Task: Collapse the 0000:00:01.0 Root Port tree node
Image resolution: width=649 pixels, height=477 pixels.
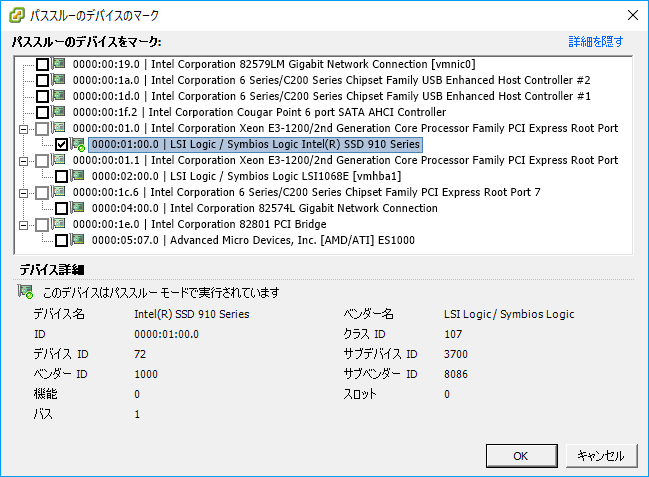Action: (x=24, y=129)
